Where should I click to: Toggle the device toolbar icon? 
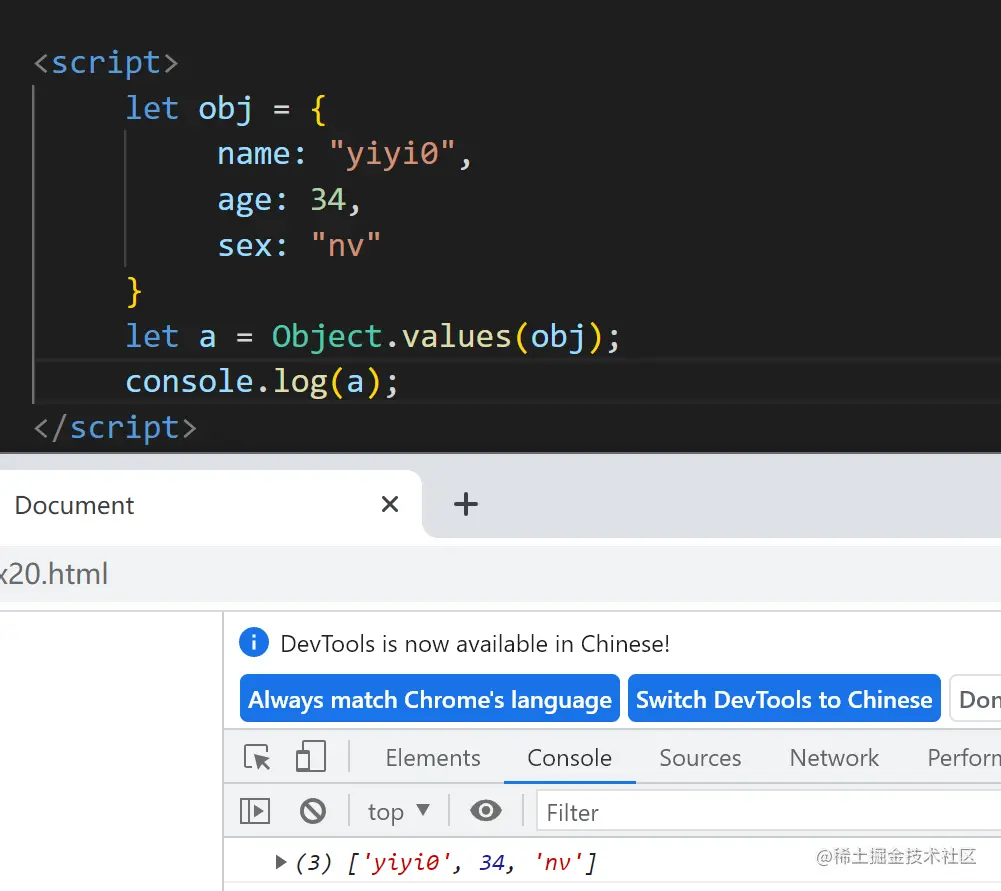coord(311,757)
